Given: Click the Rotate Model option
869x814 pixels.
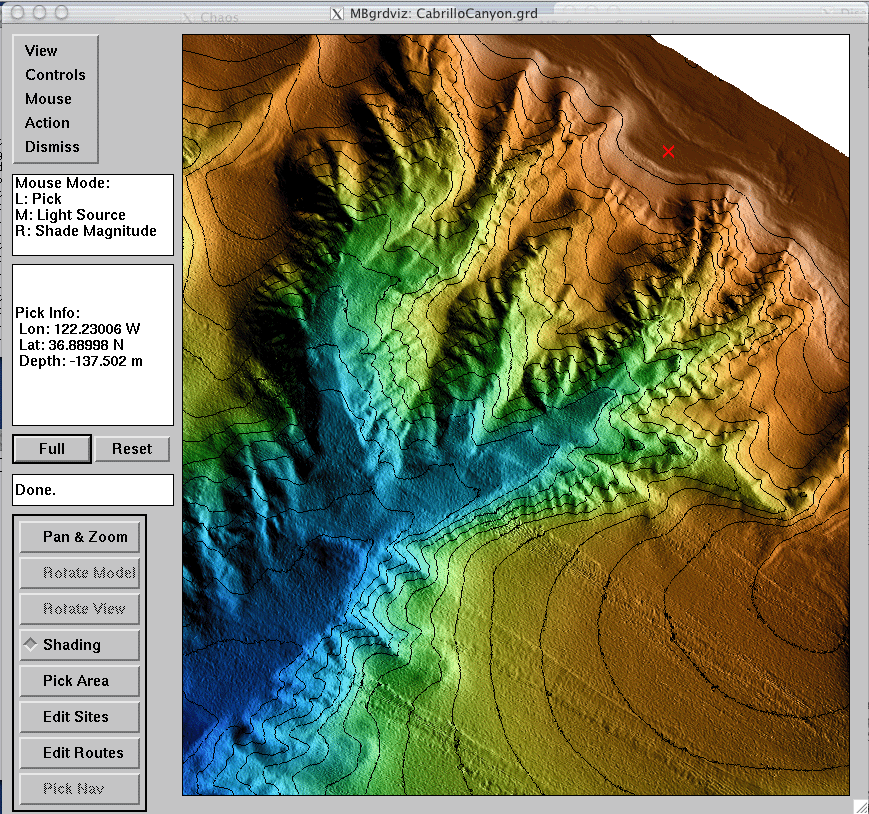Looking at the screenshot, I should coord(80,573).
